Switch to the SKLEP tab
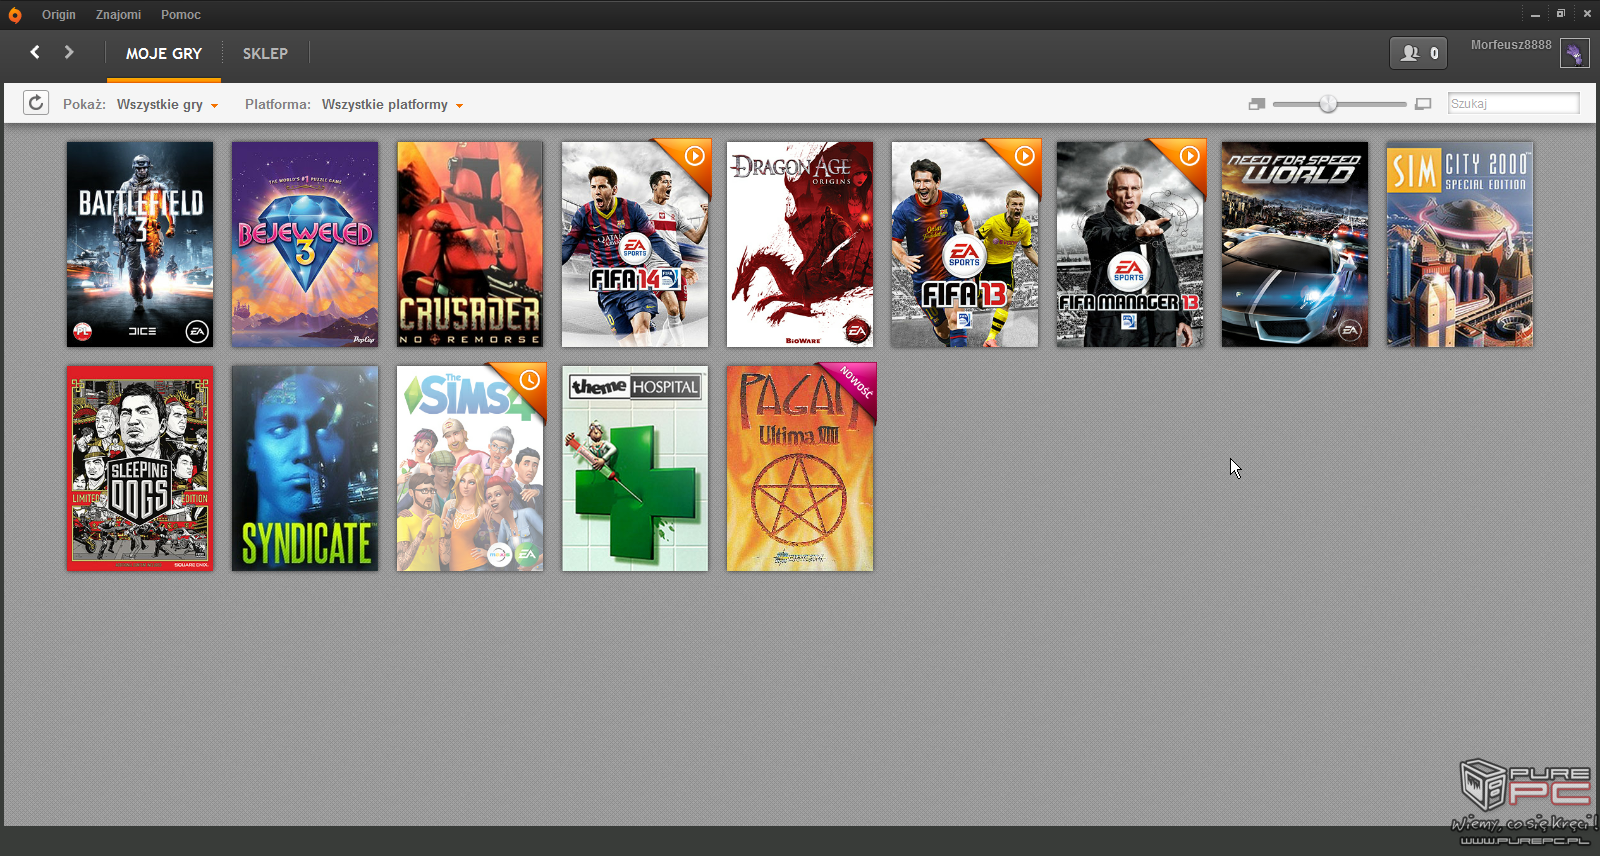The width and height of the screenshot is (1600, 856). click(265, 54)
